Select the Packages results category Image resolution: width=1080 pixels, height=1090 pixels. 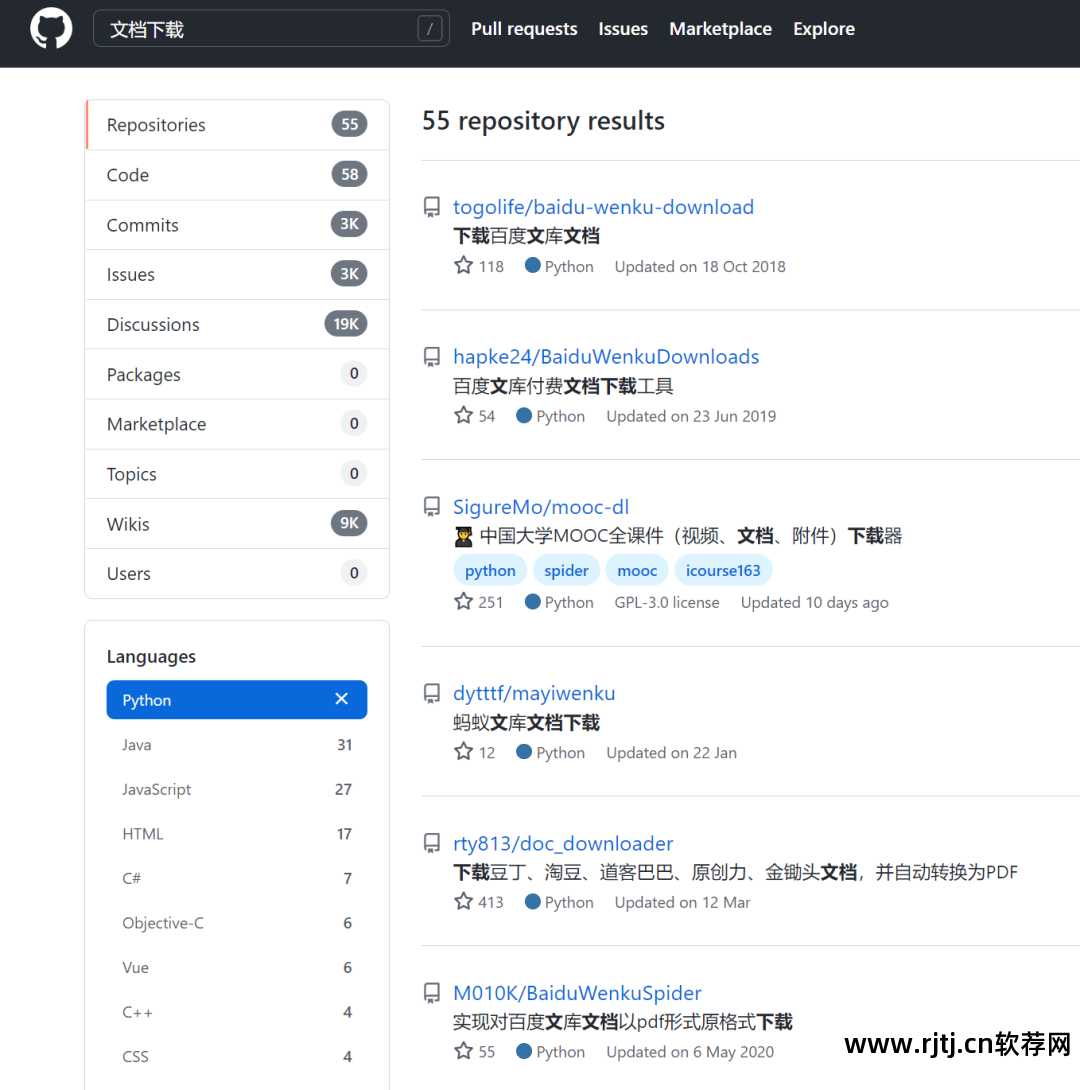point(237,375)
